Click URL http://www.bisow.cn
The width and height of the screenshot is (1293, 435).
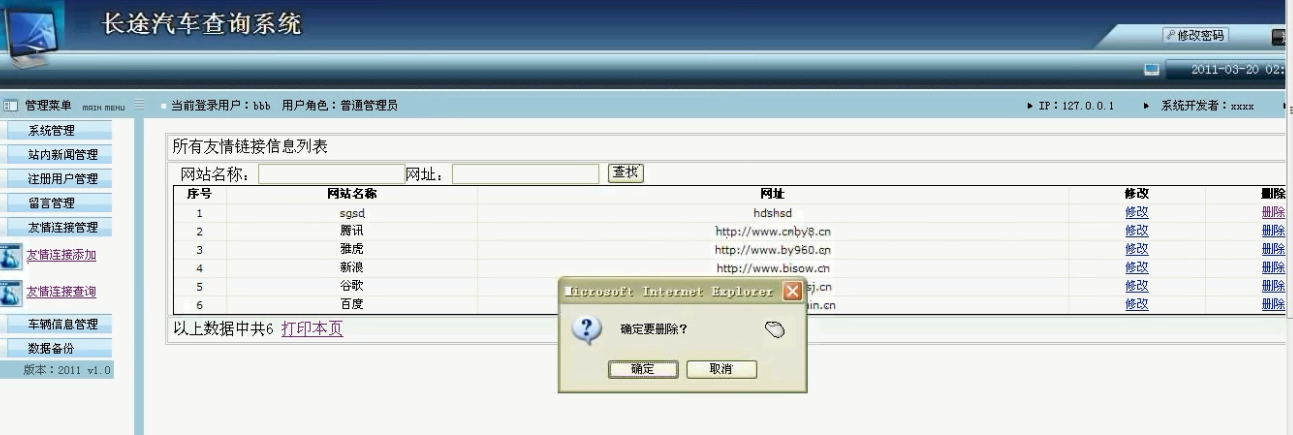773,268
